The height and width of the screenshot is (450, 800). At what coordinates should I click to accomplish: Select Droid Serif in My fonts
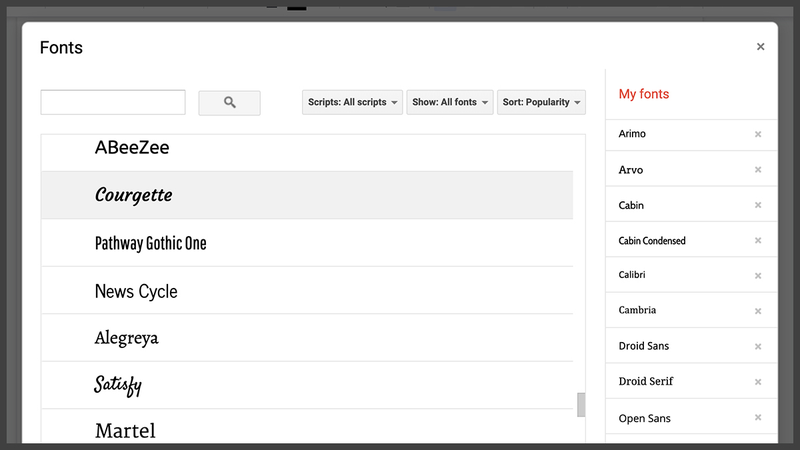coord(645,381)
